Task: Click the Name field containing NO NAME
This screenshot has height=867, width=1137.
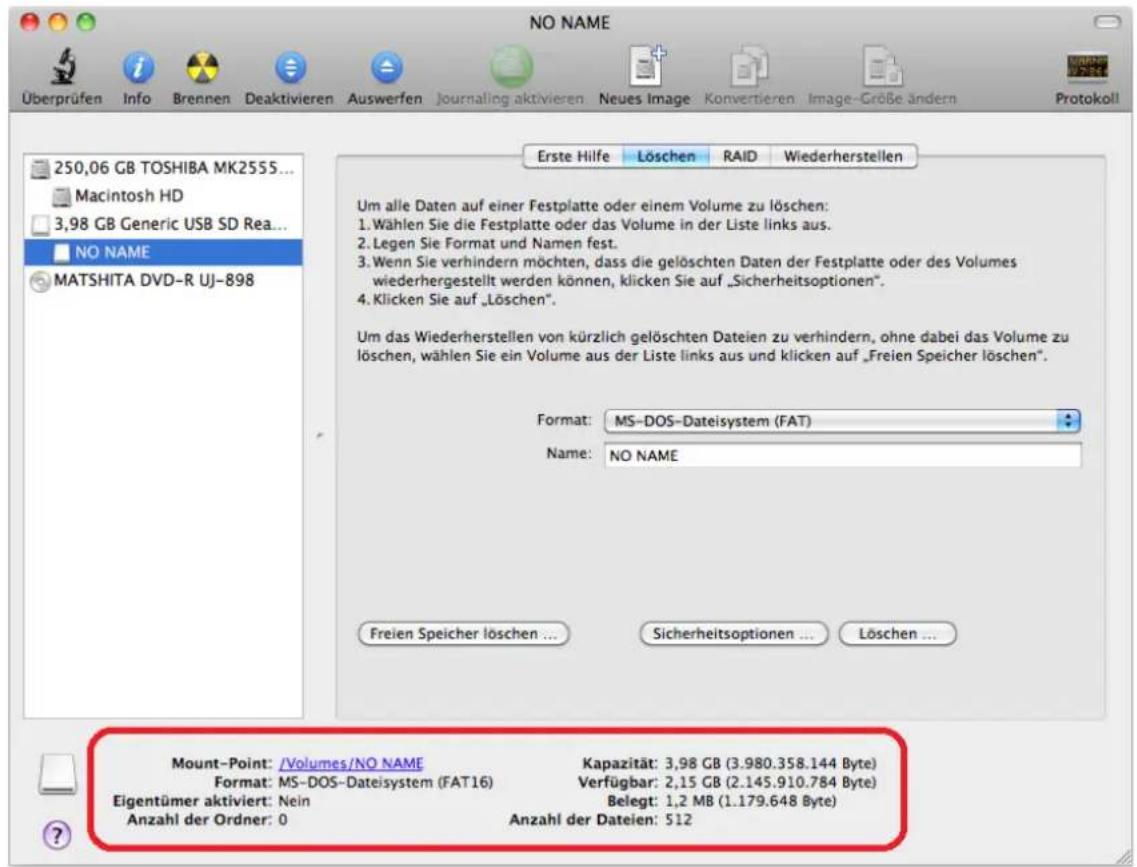Action: coord(843,456)
